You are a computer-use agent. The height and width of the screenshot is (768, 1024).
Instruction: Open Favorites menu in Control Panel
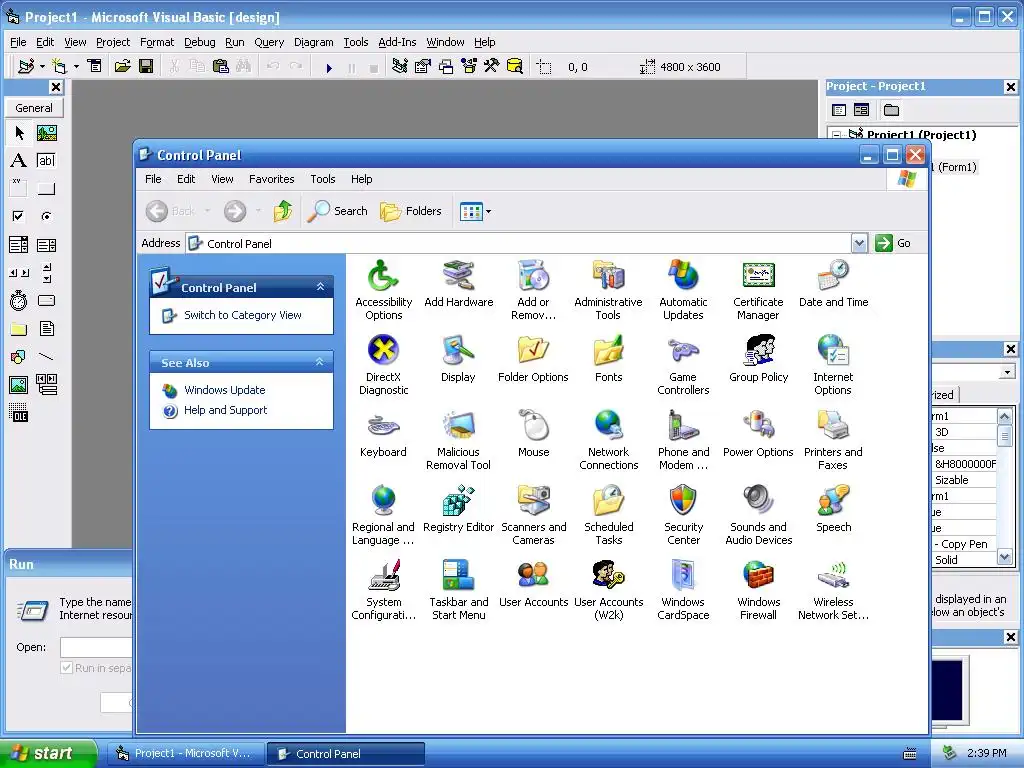[272, 179]
